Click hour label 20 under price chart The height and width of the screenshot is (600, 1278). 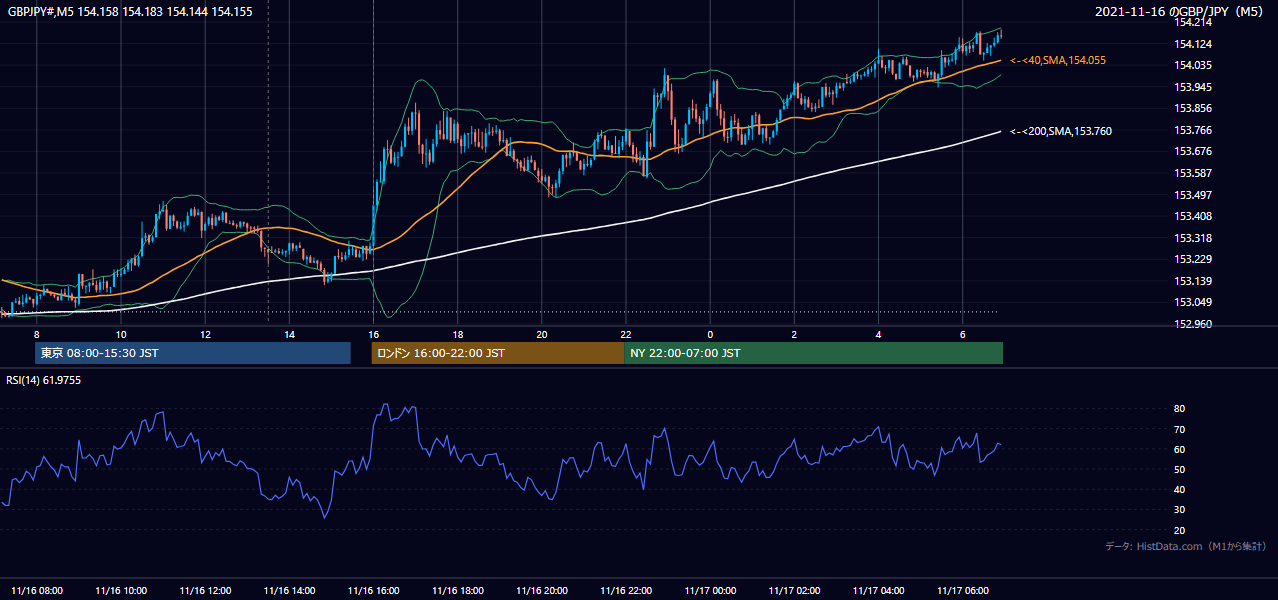point(541,334)
